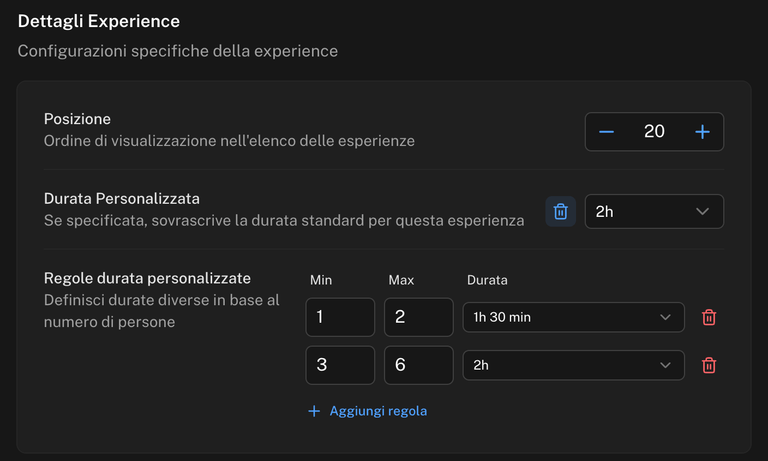The width and height of the screenshot is (768, 461).
Task: Click the Max column header
Action: 401,280
